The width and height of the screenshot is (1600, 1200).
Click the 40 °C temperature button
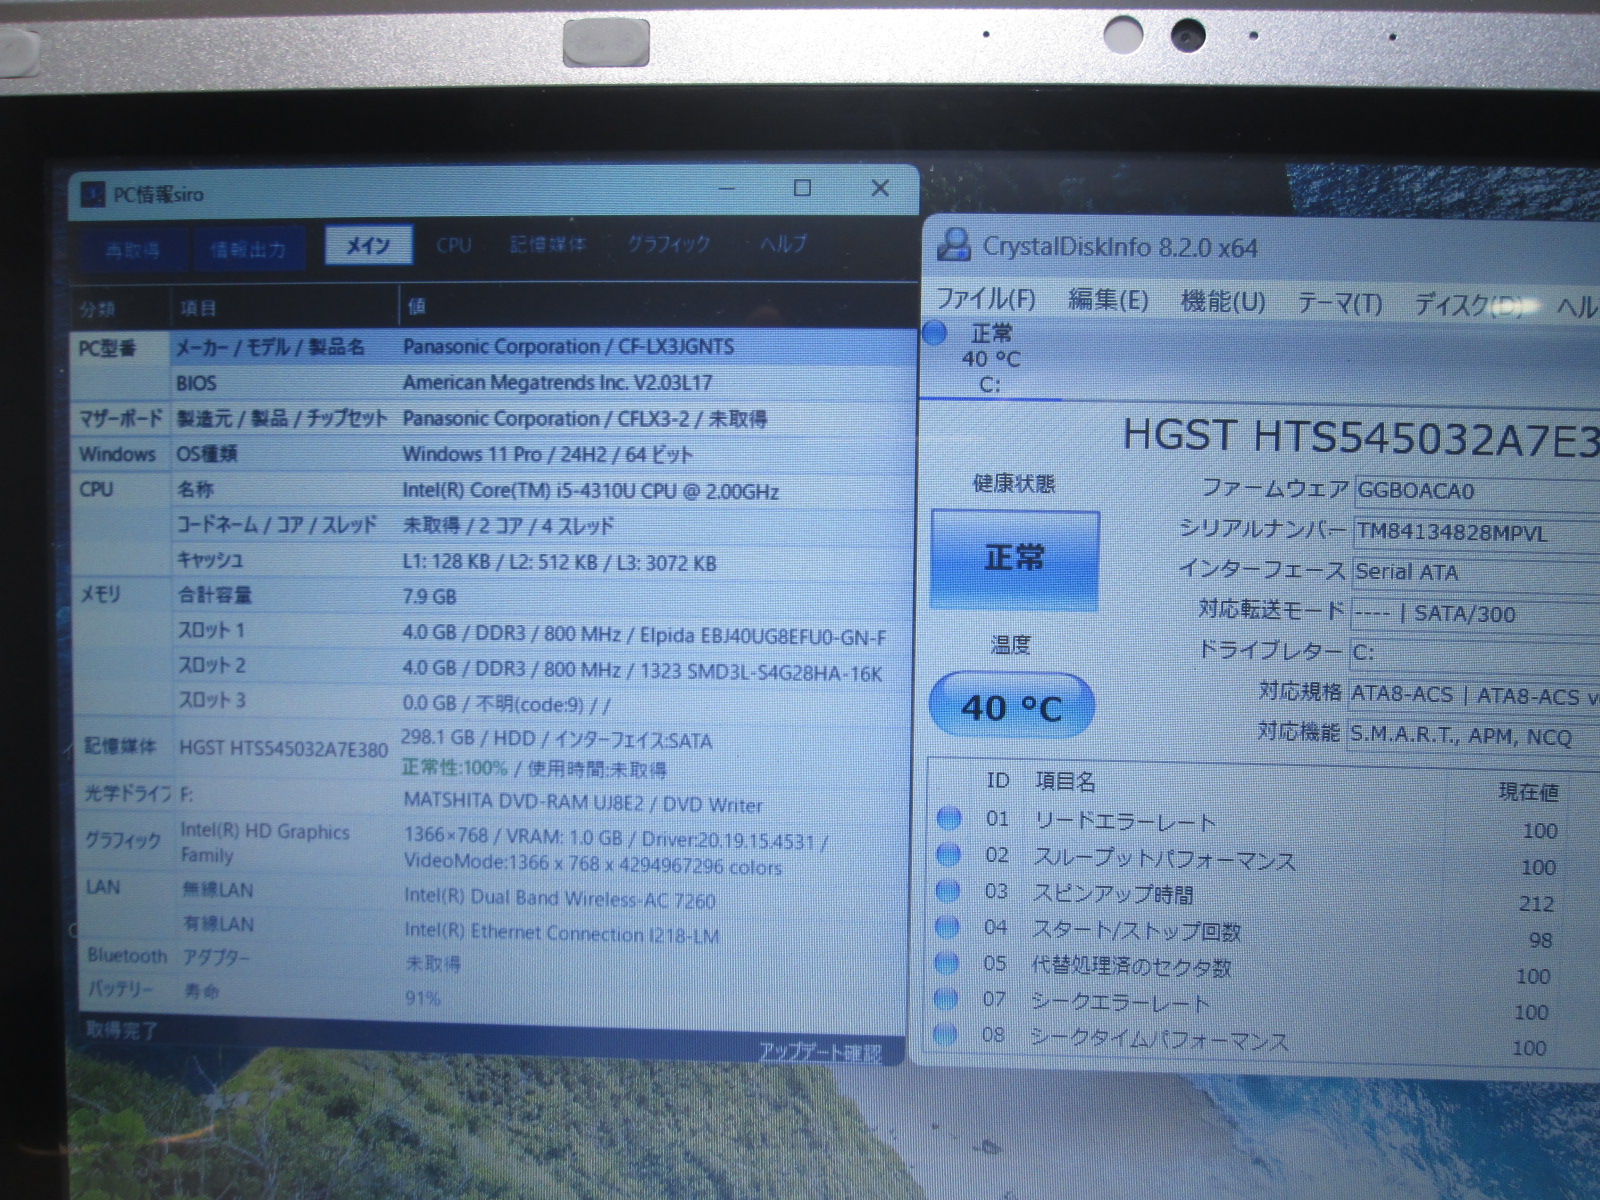click(1012, 708)
